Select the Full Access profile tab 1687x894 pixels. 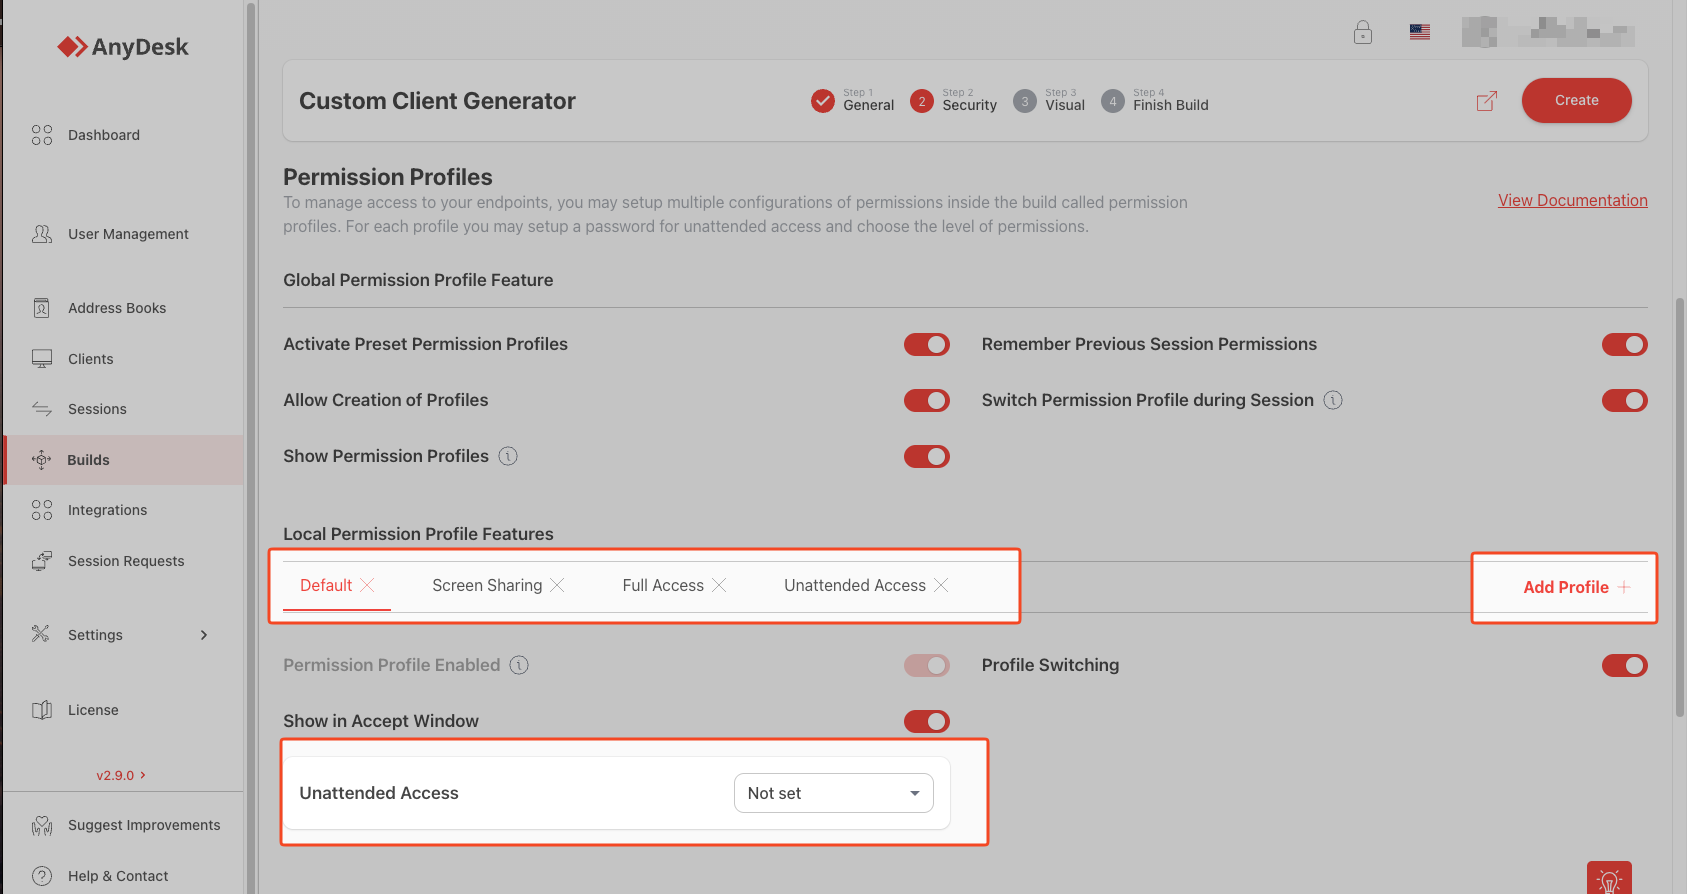(x=663, y=586)
